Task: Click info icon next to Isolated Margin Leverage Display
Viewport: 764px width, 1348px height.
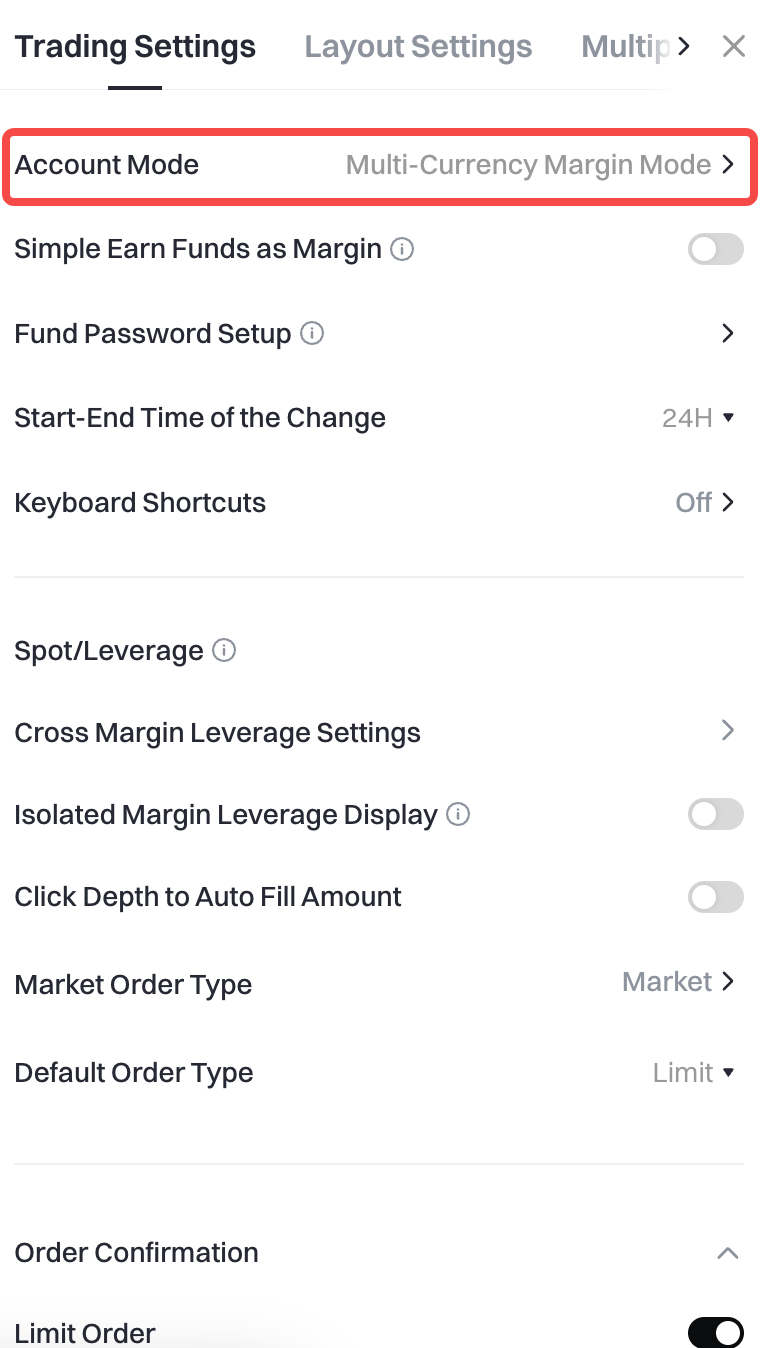Action: [x=458, y=815]
